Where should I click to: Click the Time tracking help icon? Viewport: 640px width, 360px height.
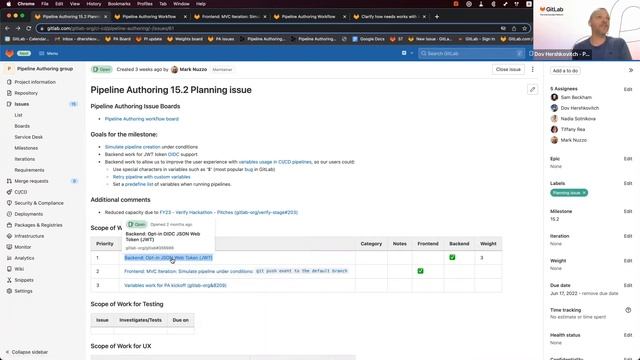click(x=628, y=310)
